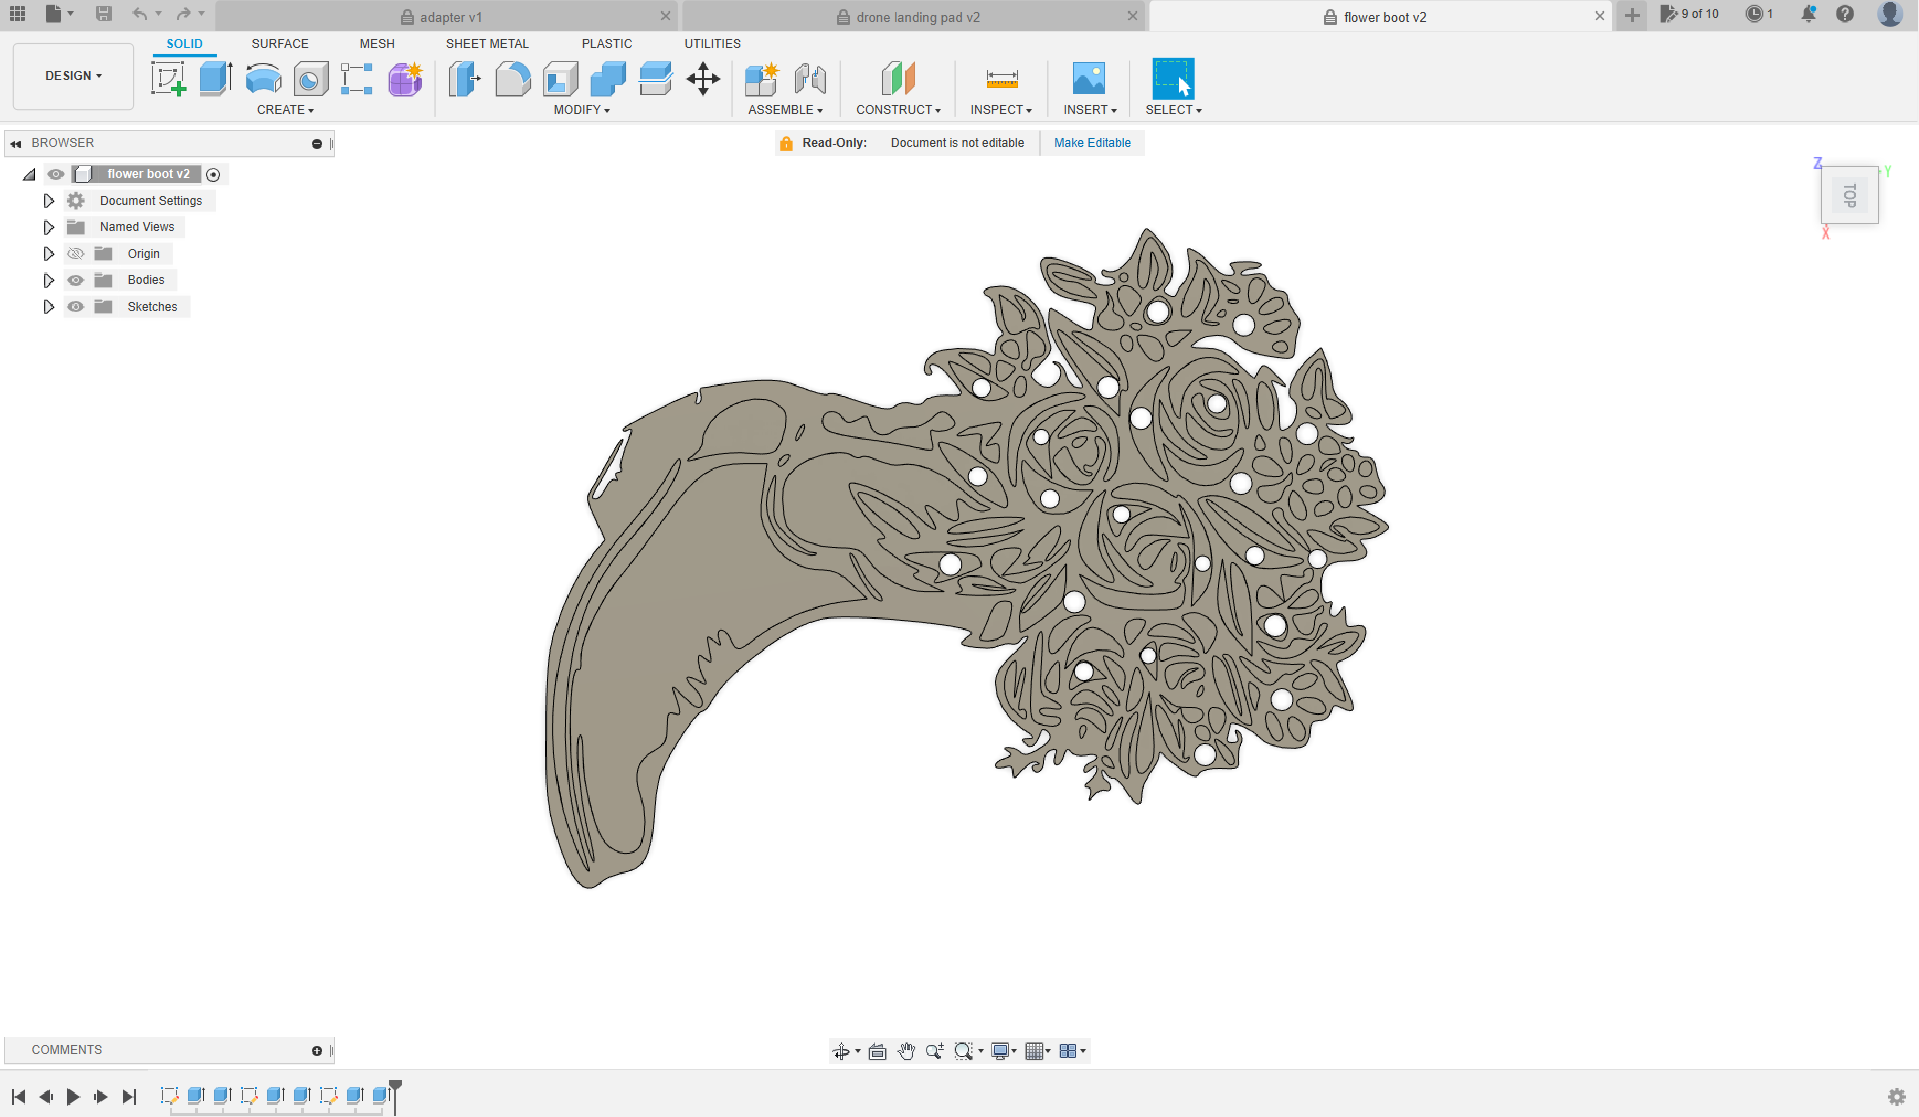Switch to the SURFACE tab
Screen dimensions: 1919x1117
[x=280, y=44]
